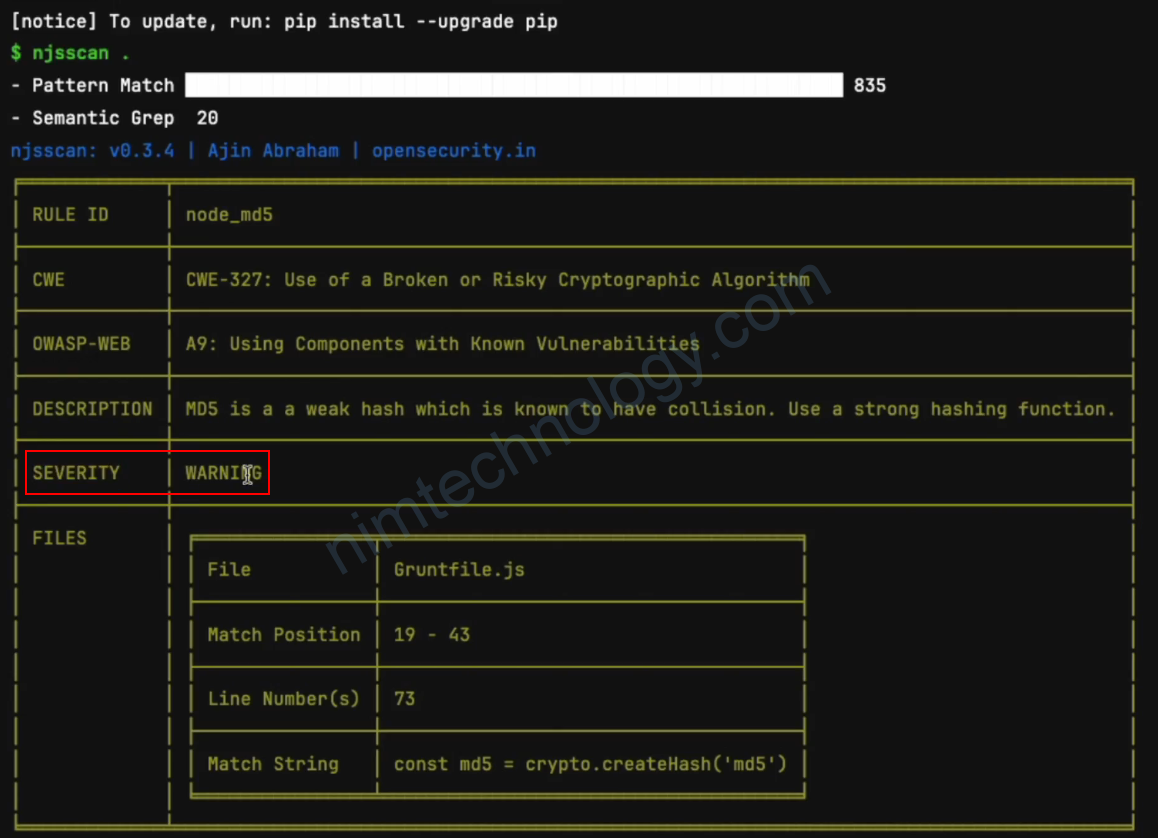Click line number 73 value
1158x838 pixels.
pyautogui.click(x=404, y=699)
